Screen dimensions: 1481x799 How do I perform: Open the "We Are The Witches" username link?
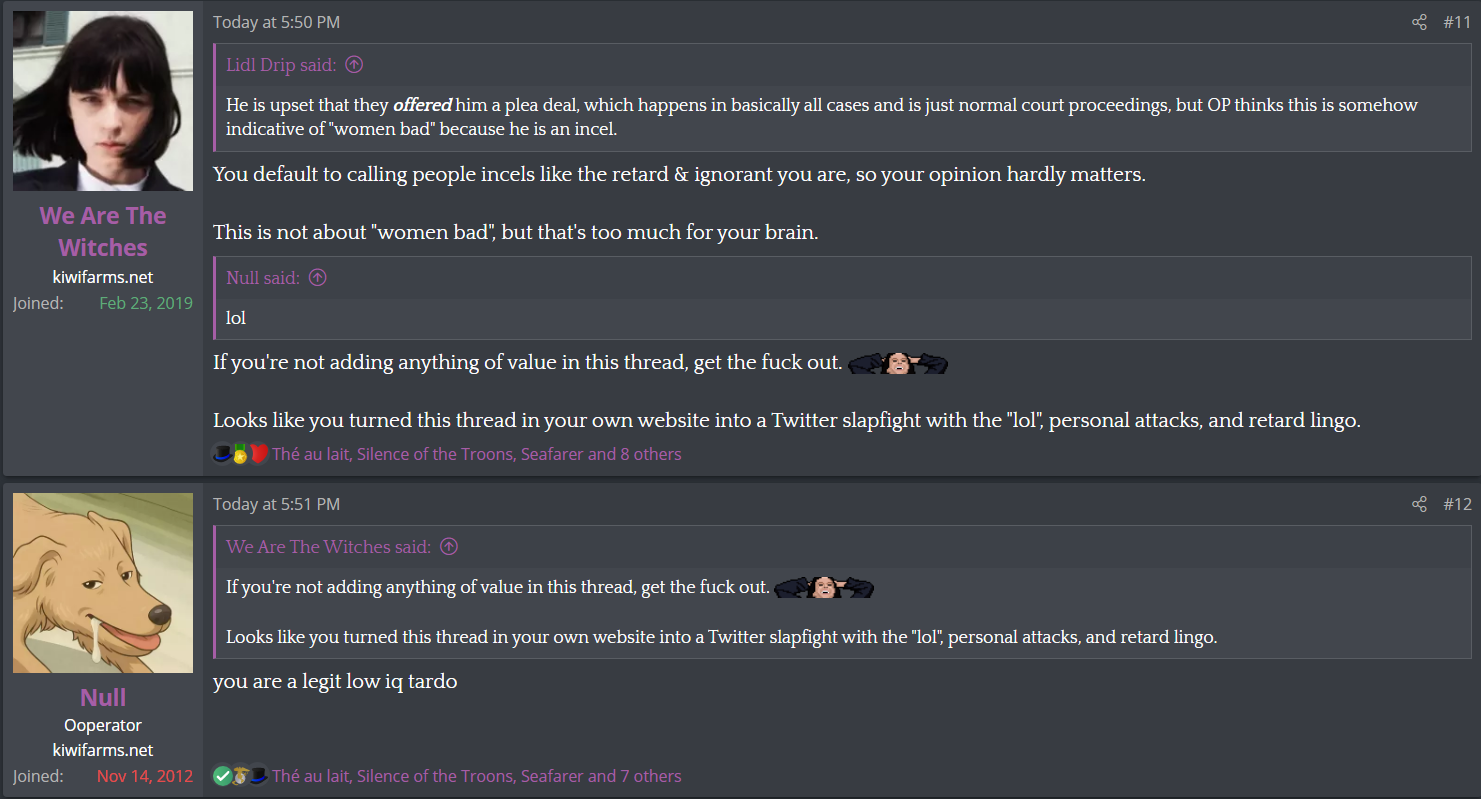tap(103, 231)
